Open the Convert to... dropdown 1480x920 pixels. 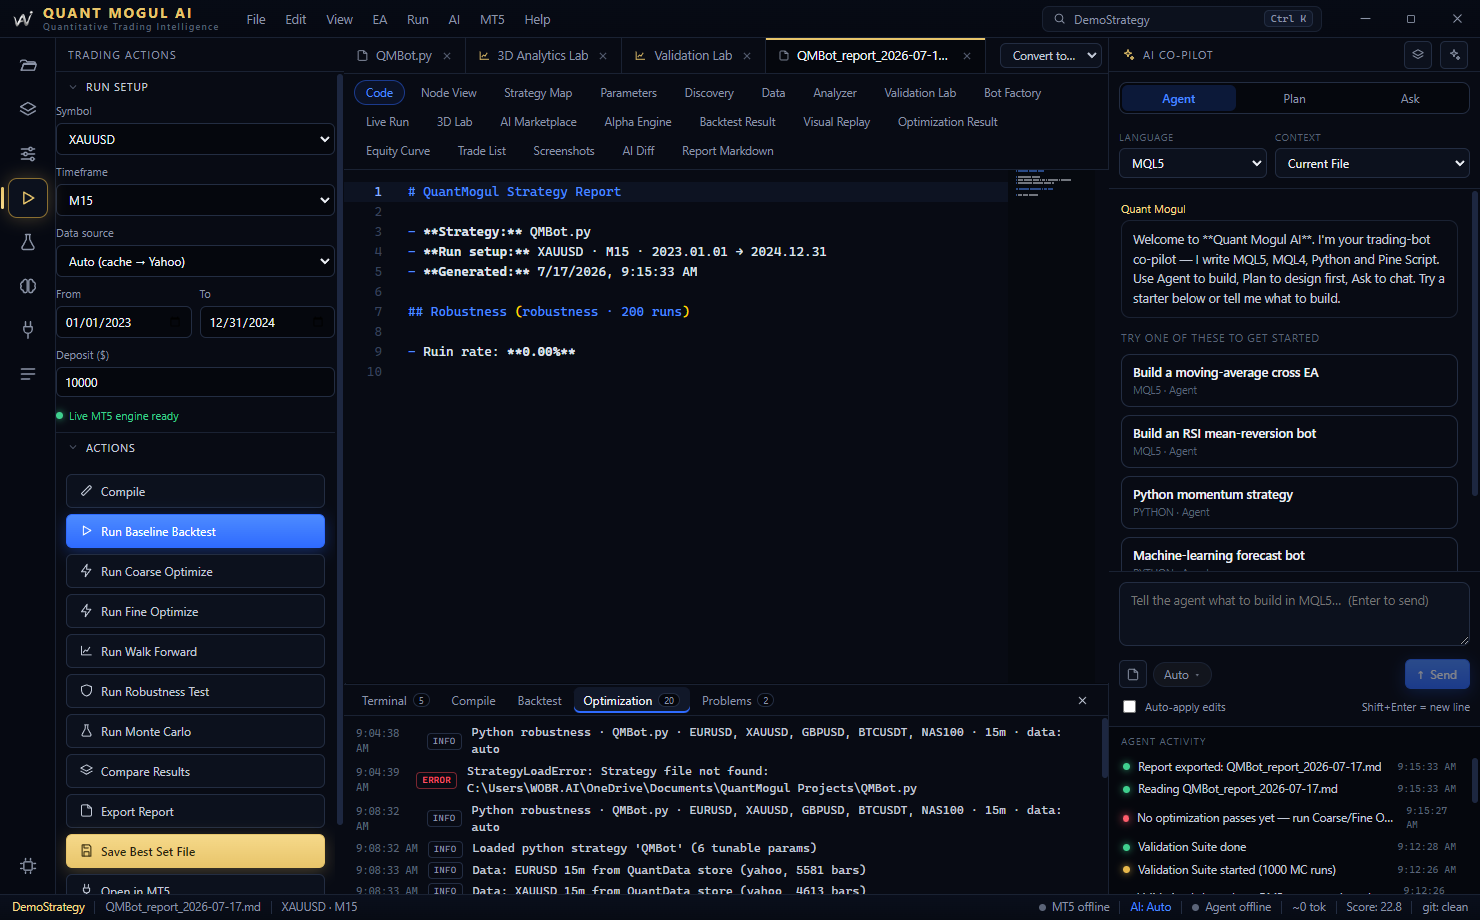[1051, 56]
